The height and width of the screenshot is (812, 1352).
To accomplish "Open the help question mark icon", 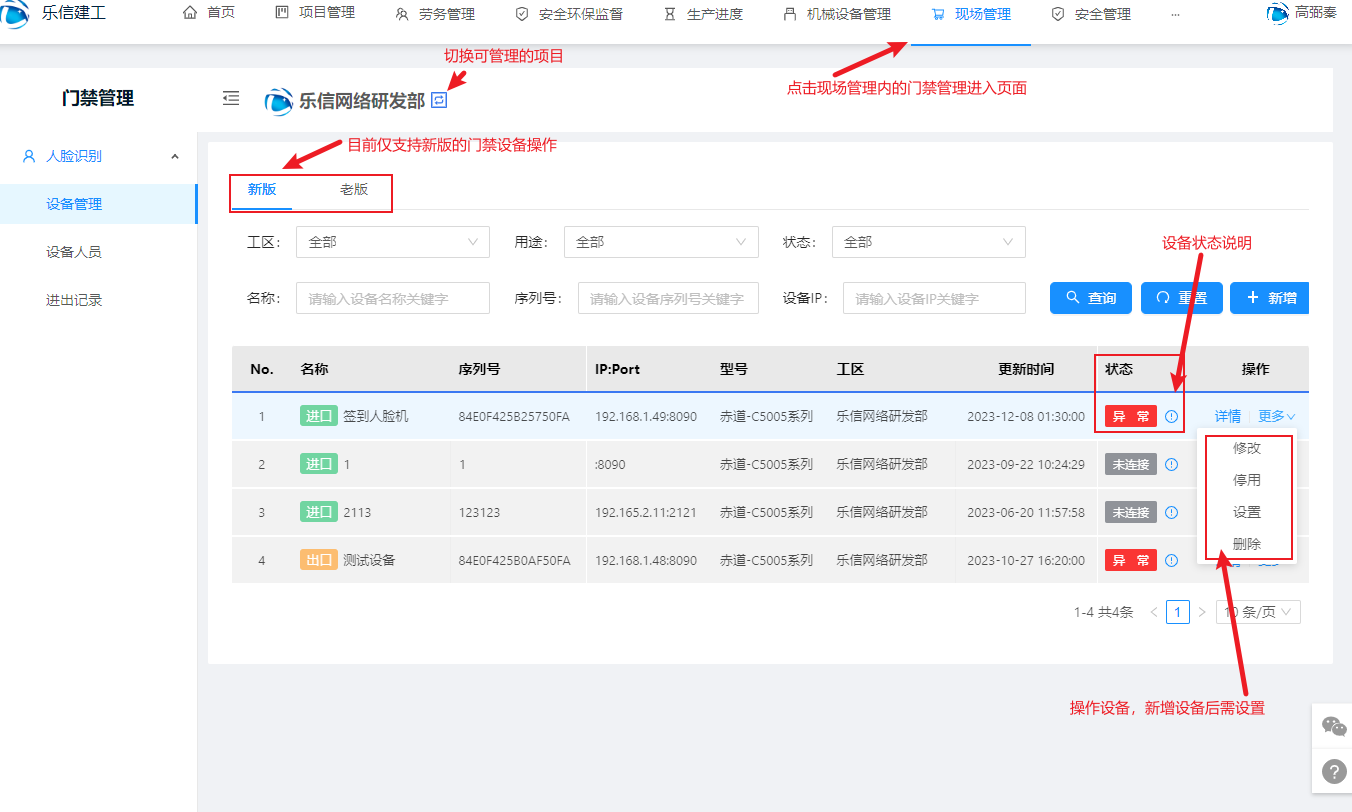I will pos(1334,771).
